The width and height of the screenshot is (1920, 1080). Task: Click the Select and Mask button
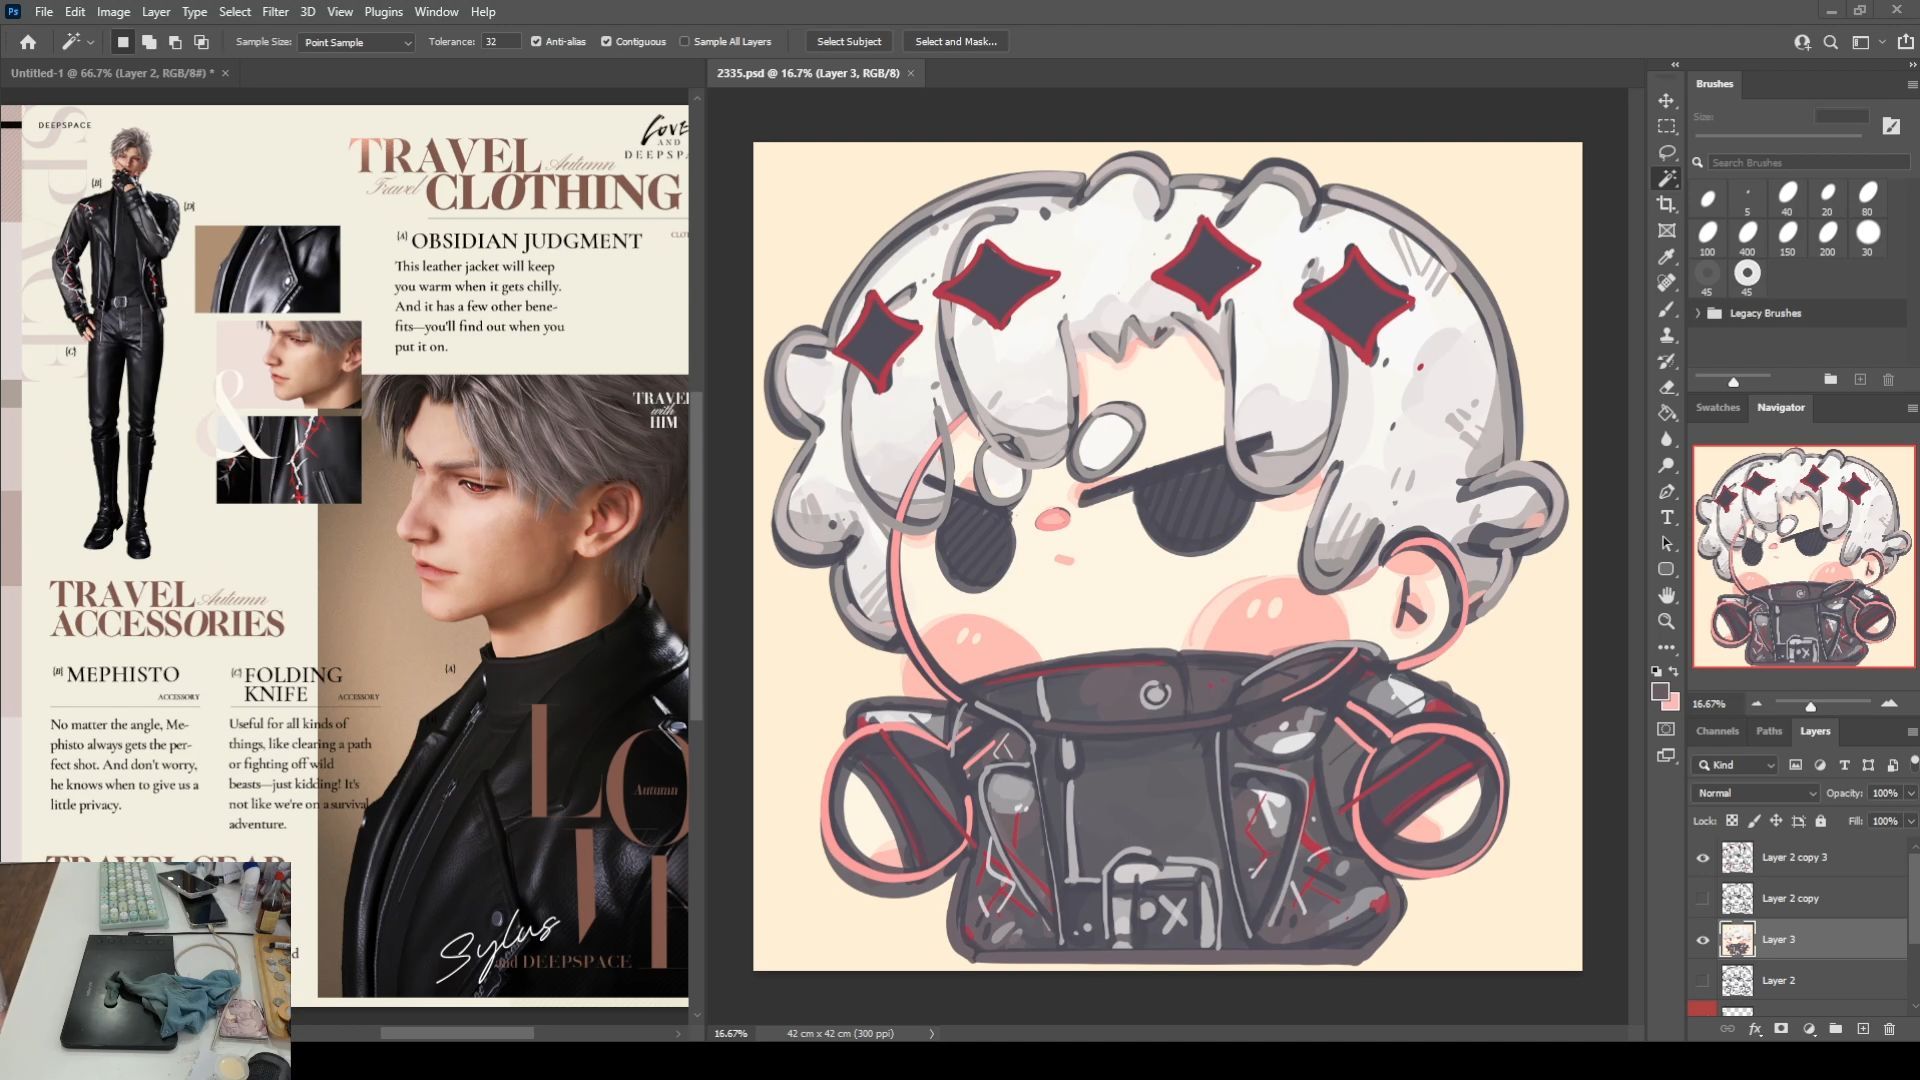[955, 42]
